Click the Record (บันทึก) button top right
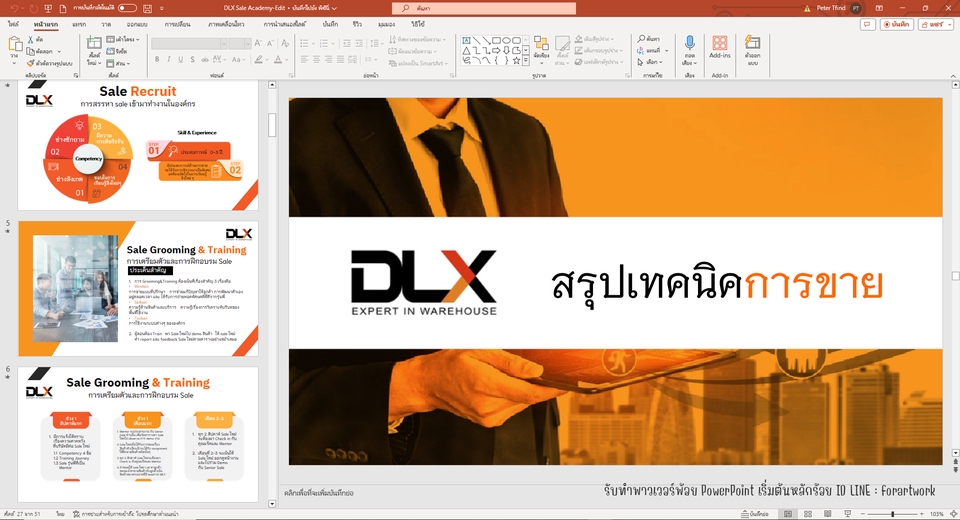Screen dimensions: 960x520 [x=897, y=24]
